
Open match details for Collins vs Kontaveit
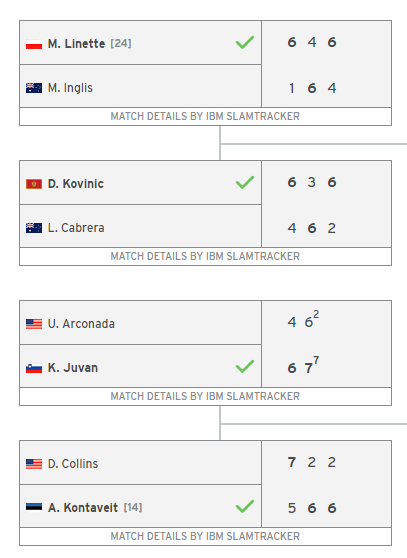pyautogui.click(x=205, y=536)
